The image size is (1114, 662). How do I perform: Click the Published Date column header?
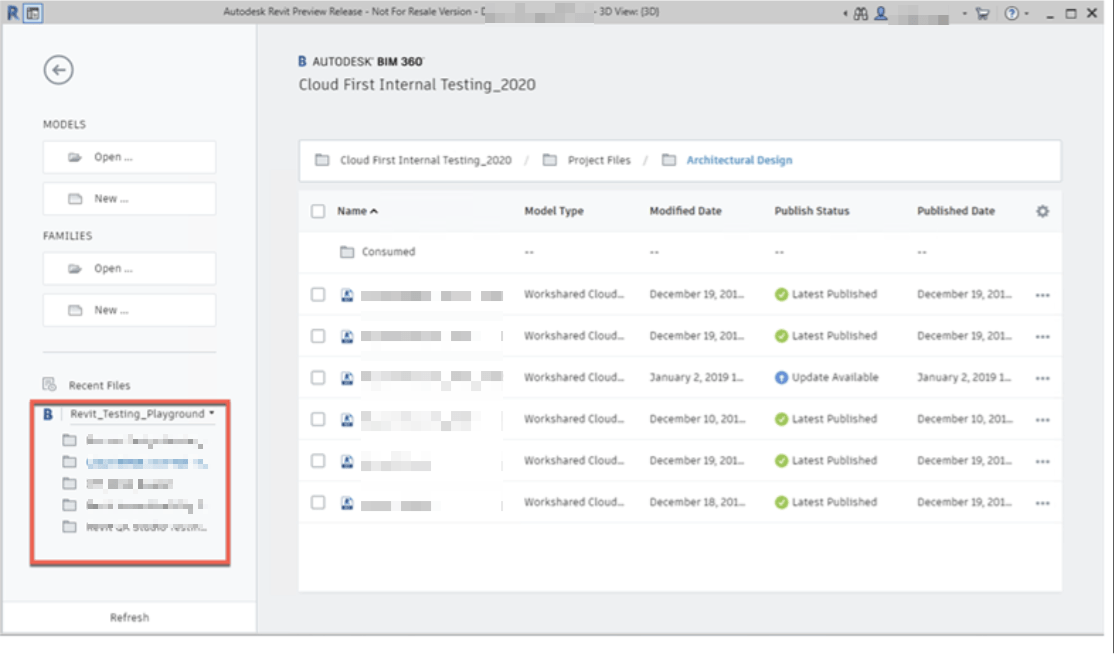click(956, 211)
